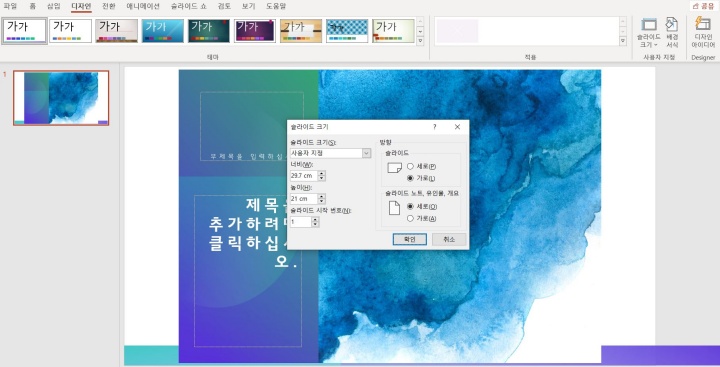Apply the first white theme thumbnail
The height and width of the screenshot is (367, 720).
[x=24, y=31]
